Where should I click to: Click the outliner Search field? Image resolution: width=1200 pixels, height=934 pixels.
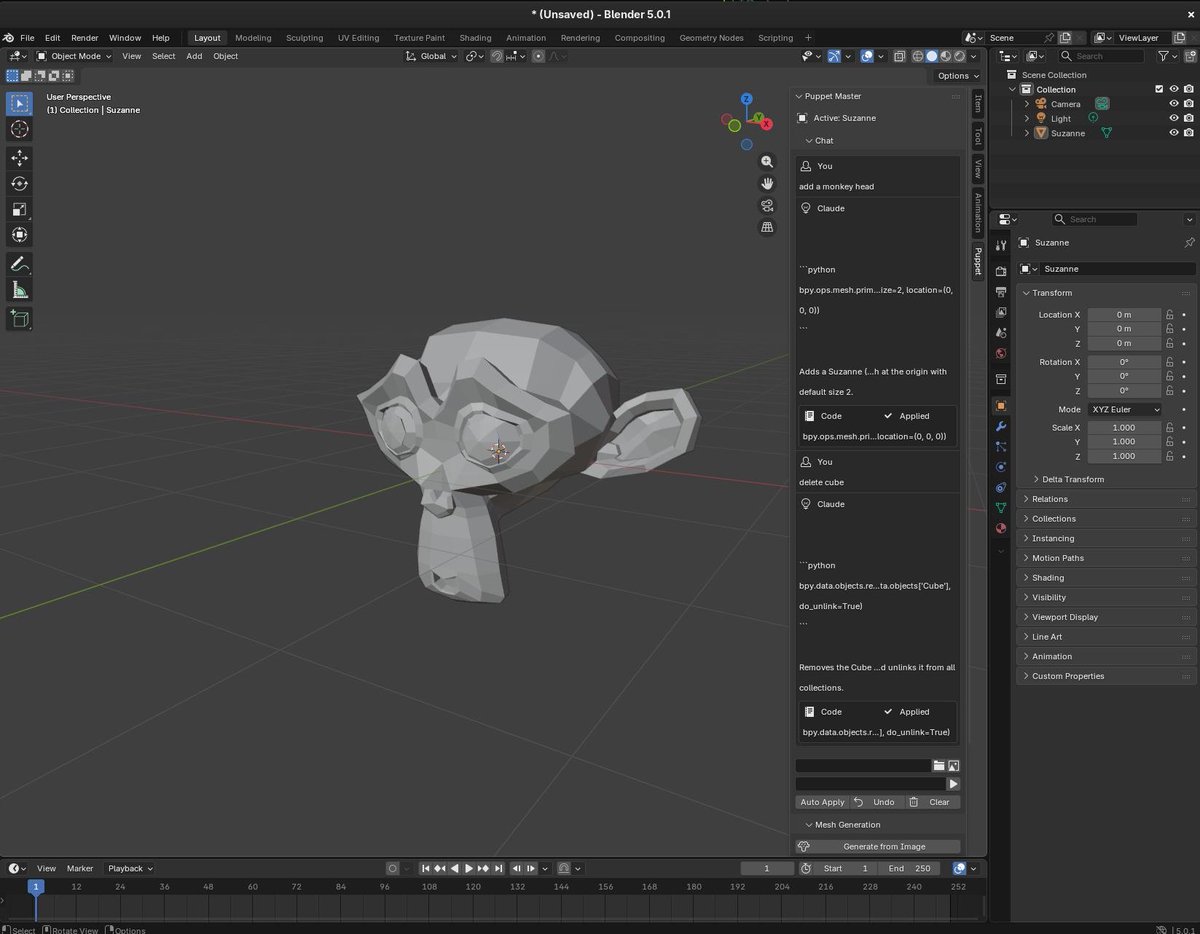tap(1100, 56)
